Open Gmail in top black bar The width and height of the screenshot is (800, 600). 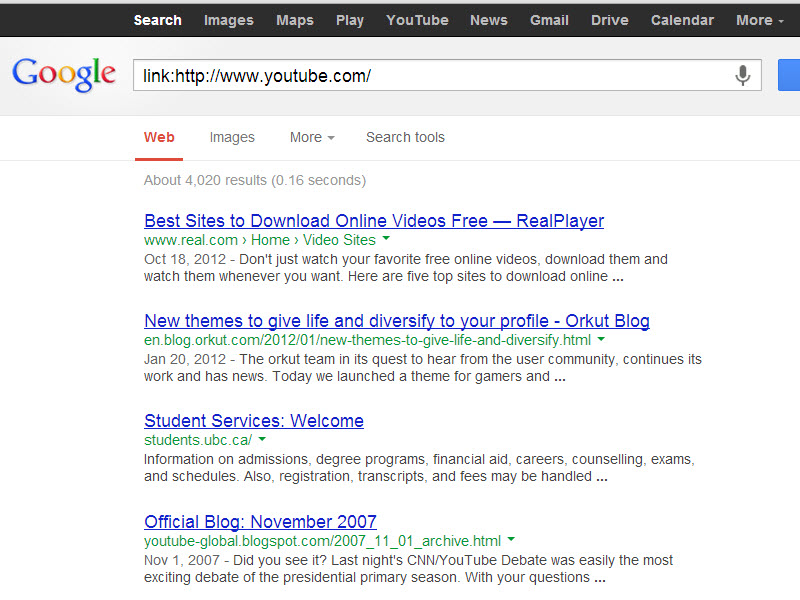[x=549, y=20]
